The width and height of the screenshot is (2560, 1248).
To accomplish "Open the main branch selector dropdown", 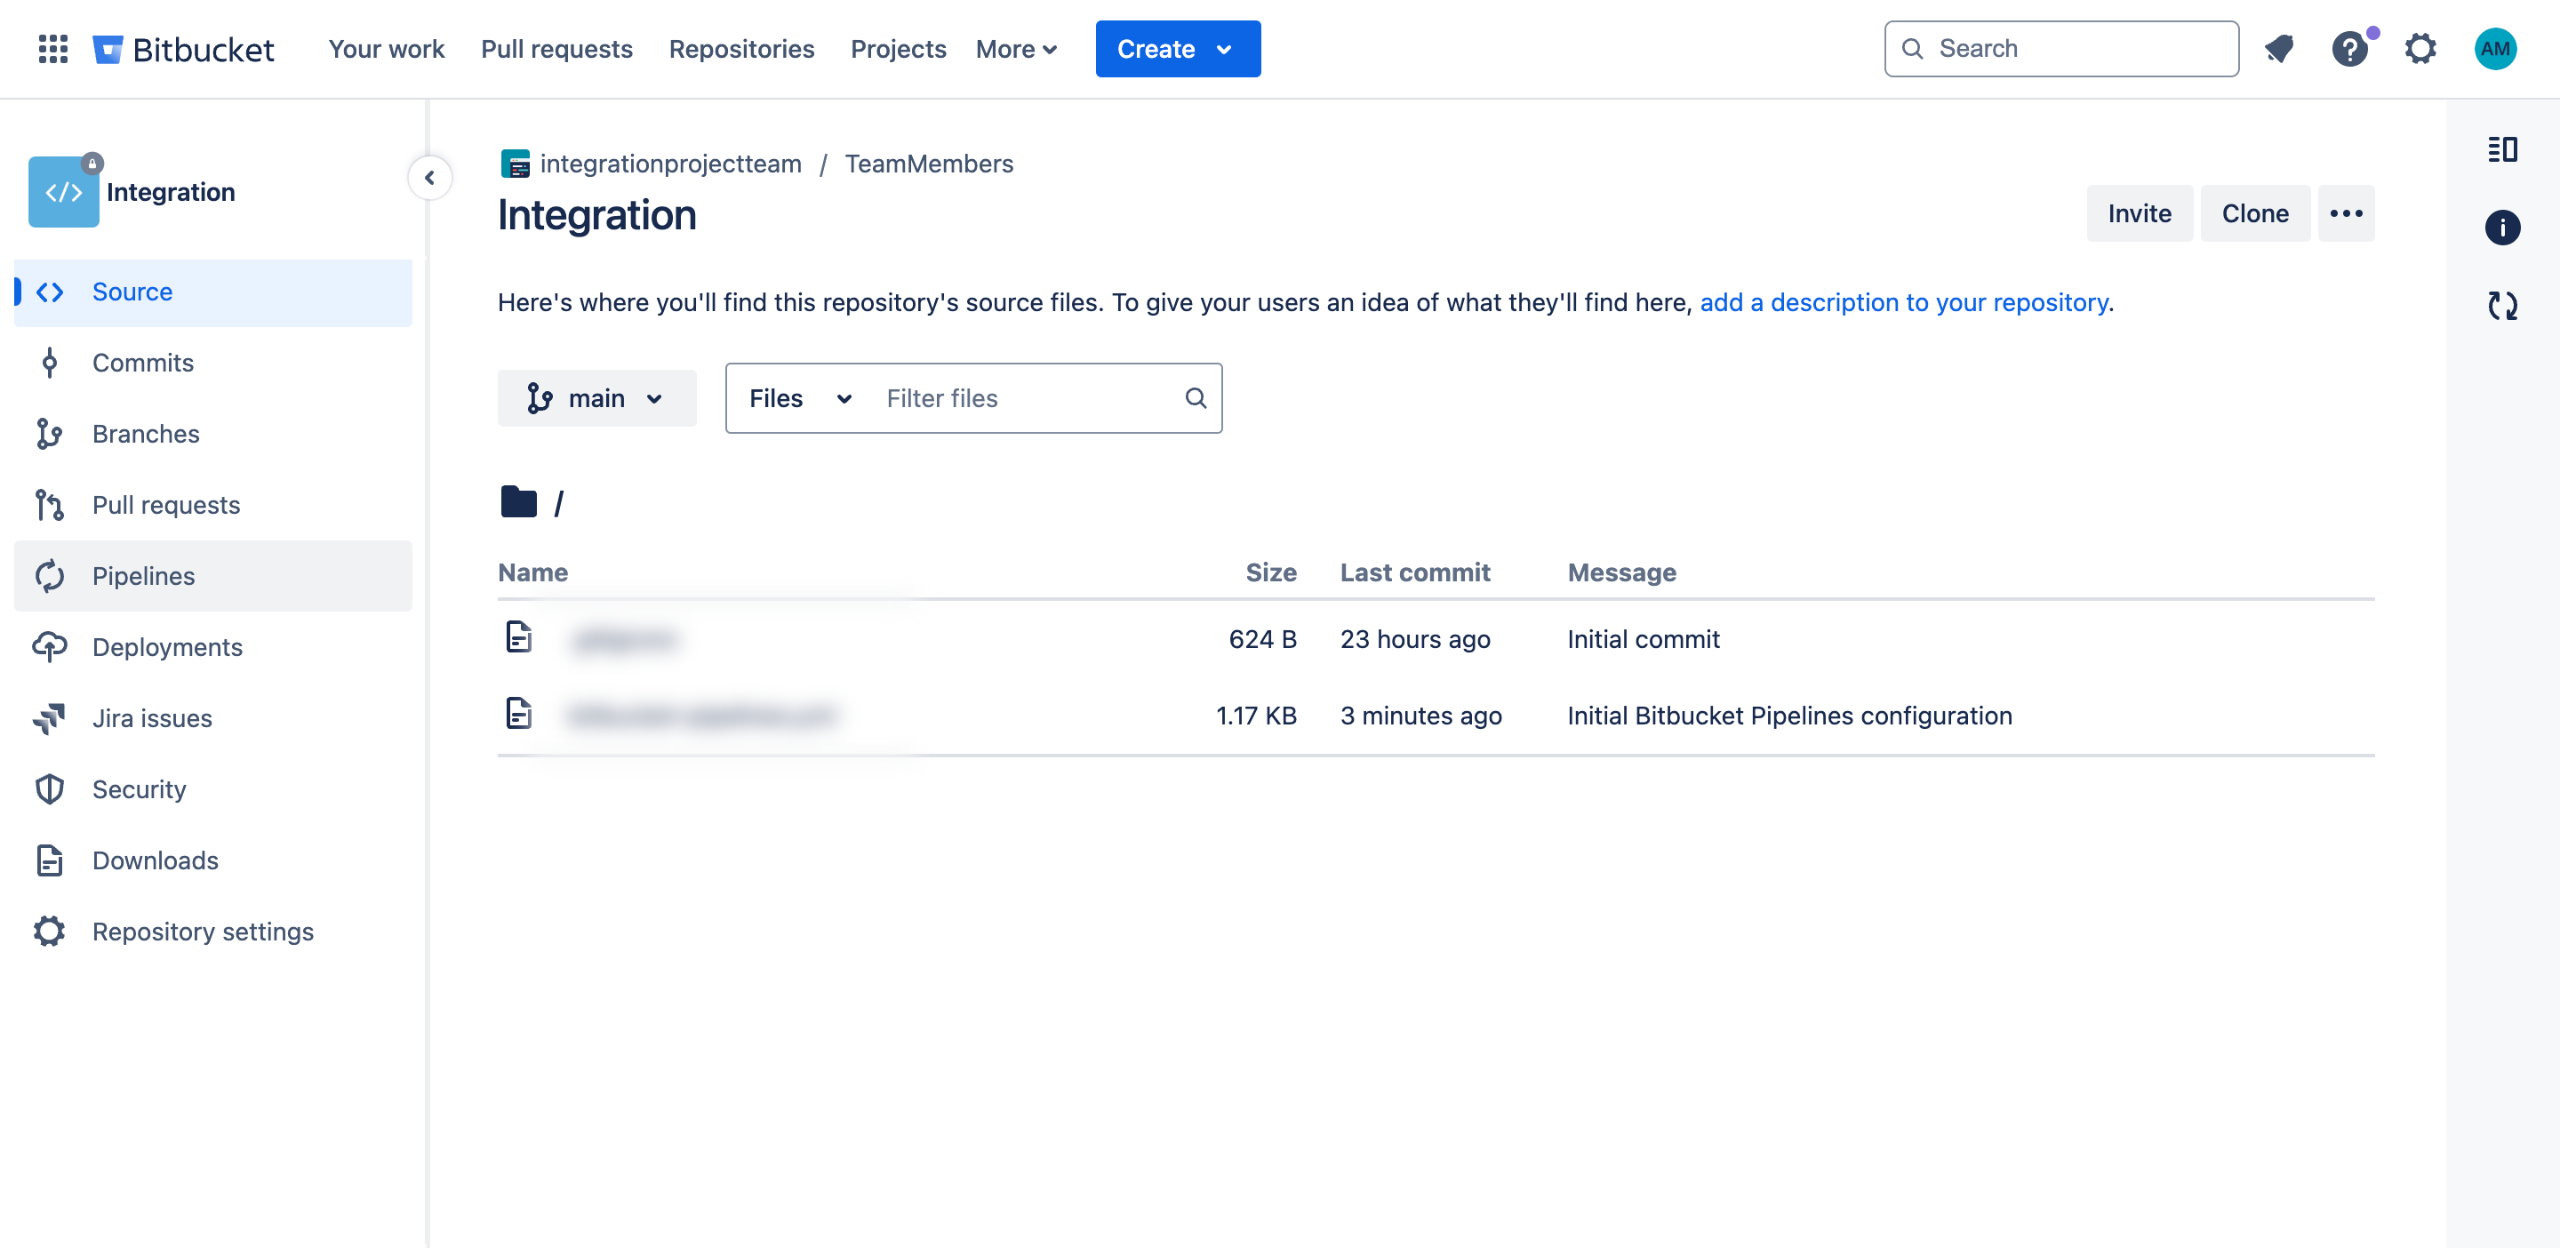I will [x=597, y=398].
